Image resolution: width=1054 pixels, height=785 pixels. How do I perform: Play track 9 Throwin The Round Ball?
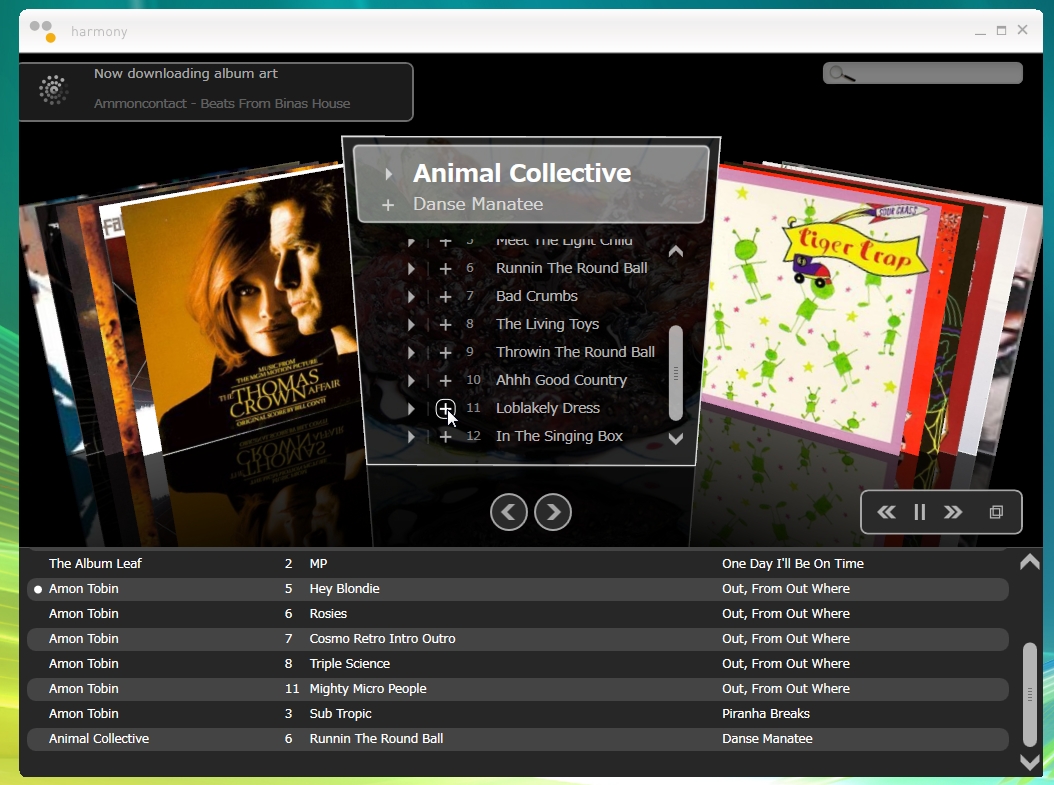[x=411, y=352]
